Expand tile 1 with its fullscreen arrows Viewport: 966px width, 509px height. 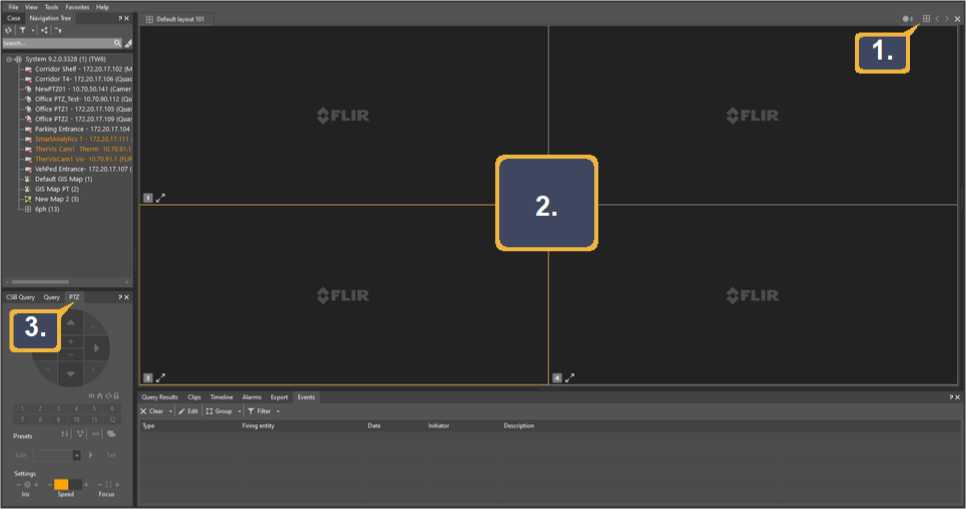(x=161, y=198)
